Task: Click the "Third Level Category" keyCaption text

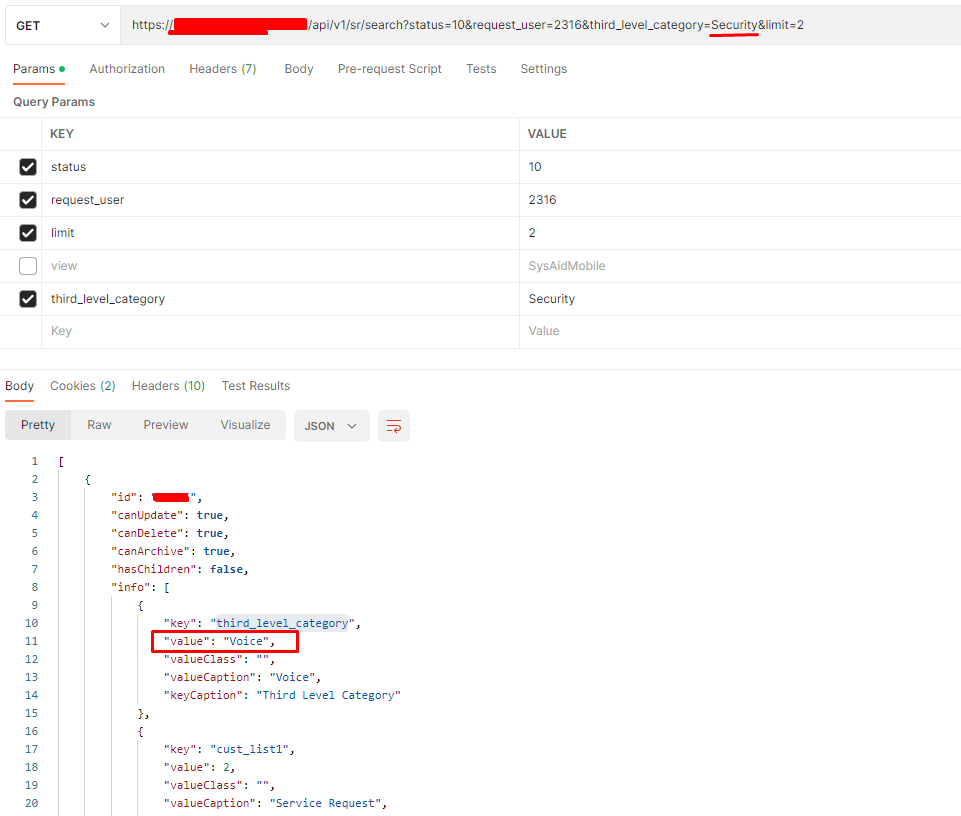Action: coord(329,695)
